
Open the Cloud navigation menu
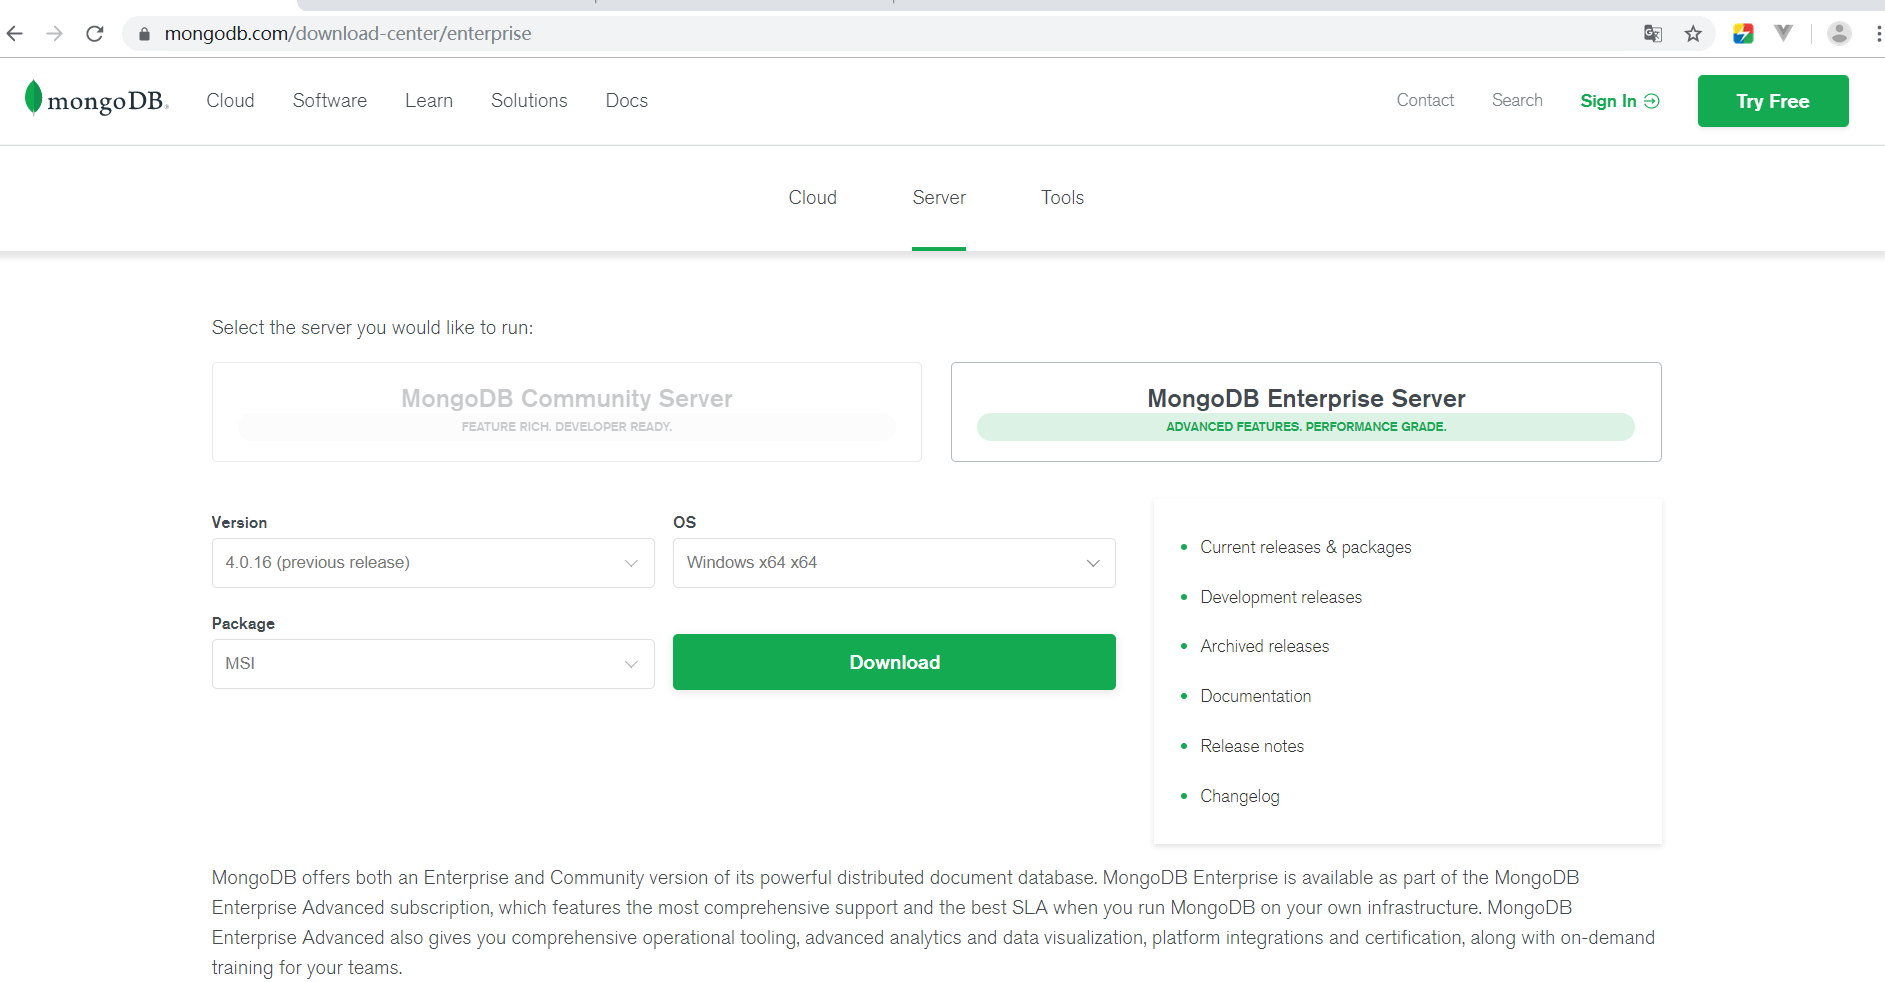[x=230, y=101]
